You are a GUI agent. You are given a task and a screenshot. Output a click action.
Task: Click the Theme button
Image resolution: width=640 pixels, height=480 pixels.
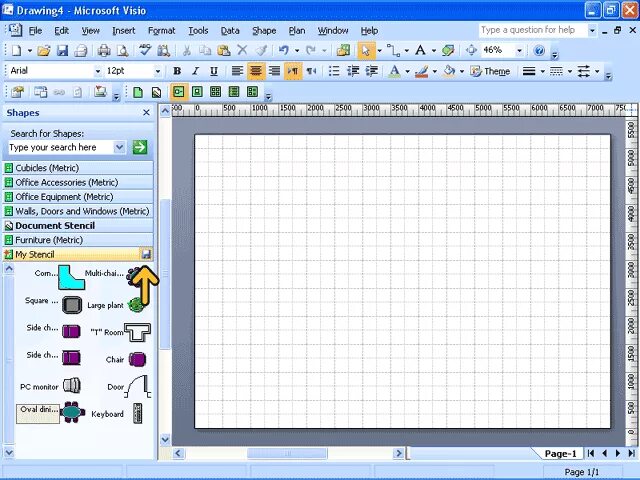490,71
